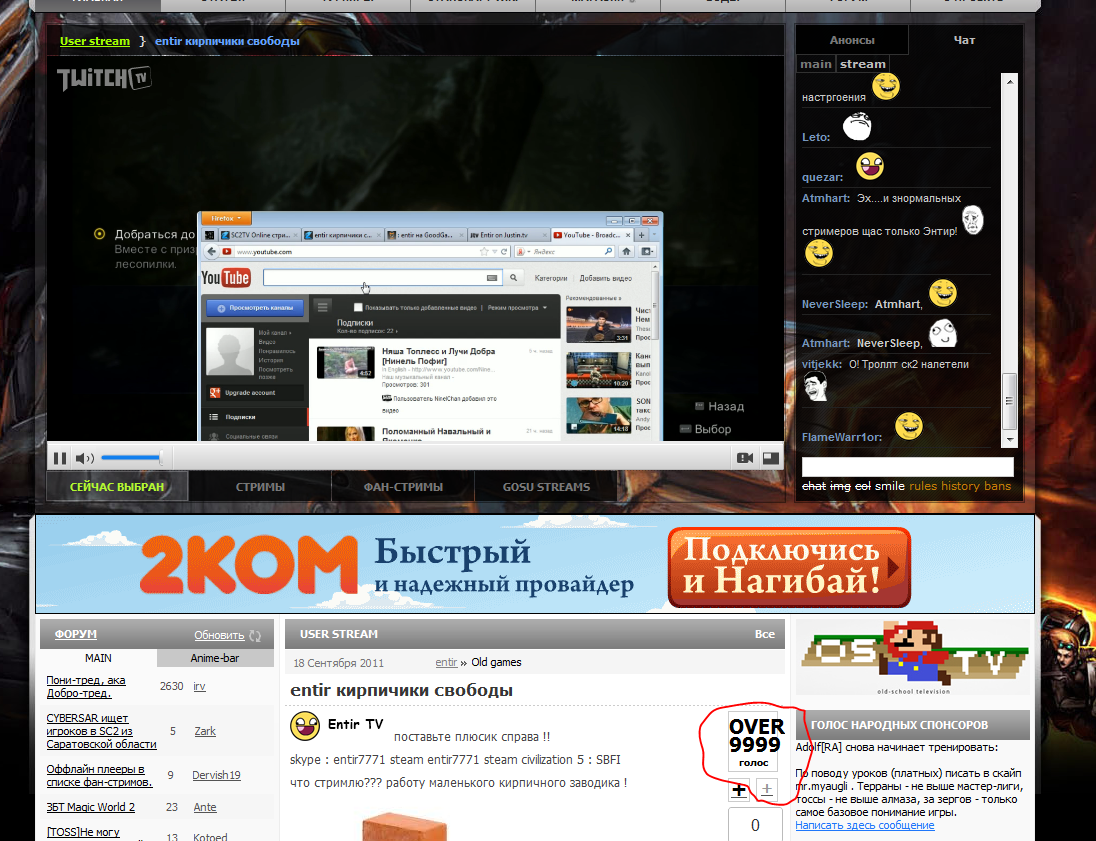This screenshot has width=1096, height=841.
Task: Open the Оффлайн плееры thread
Action: (99, 775)
